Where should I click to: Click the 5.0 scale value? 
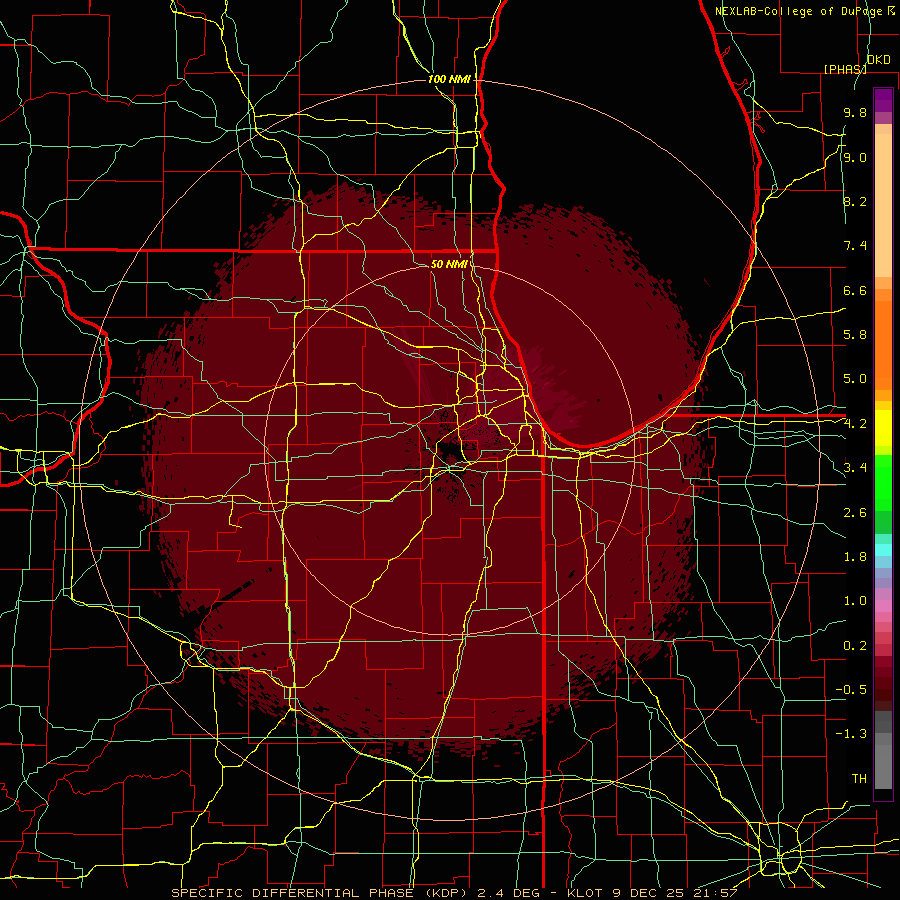855,379
